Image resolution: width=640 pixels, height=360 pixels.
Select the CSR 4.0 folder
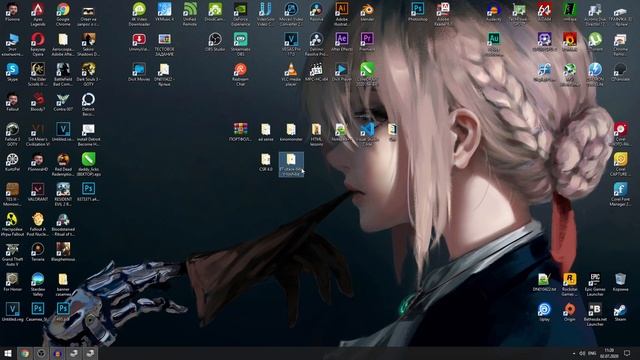point(265,162)
